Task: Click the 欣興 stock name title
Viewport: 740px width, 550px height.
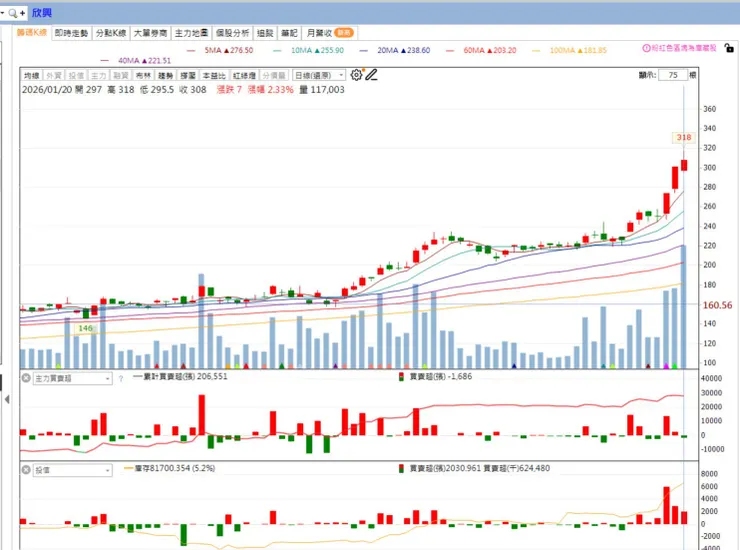Action: [42, 13]
